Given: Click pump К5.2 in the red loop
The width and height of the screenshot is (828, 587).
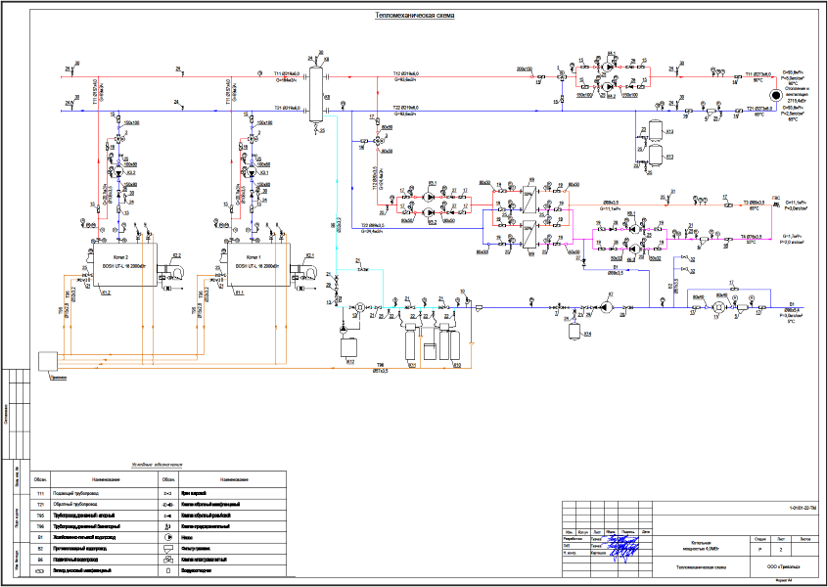Looking at the screenshot, I should (429, 213).
